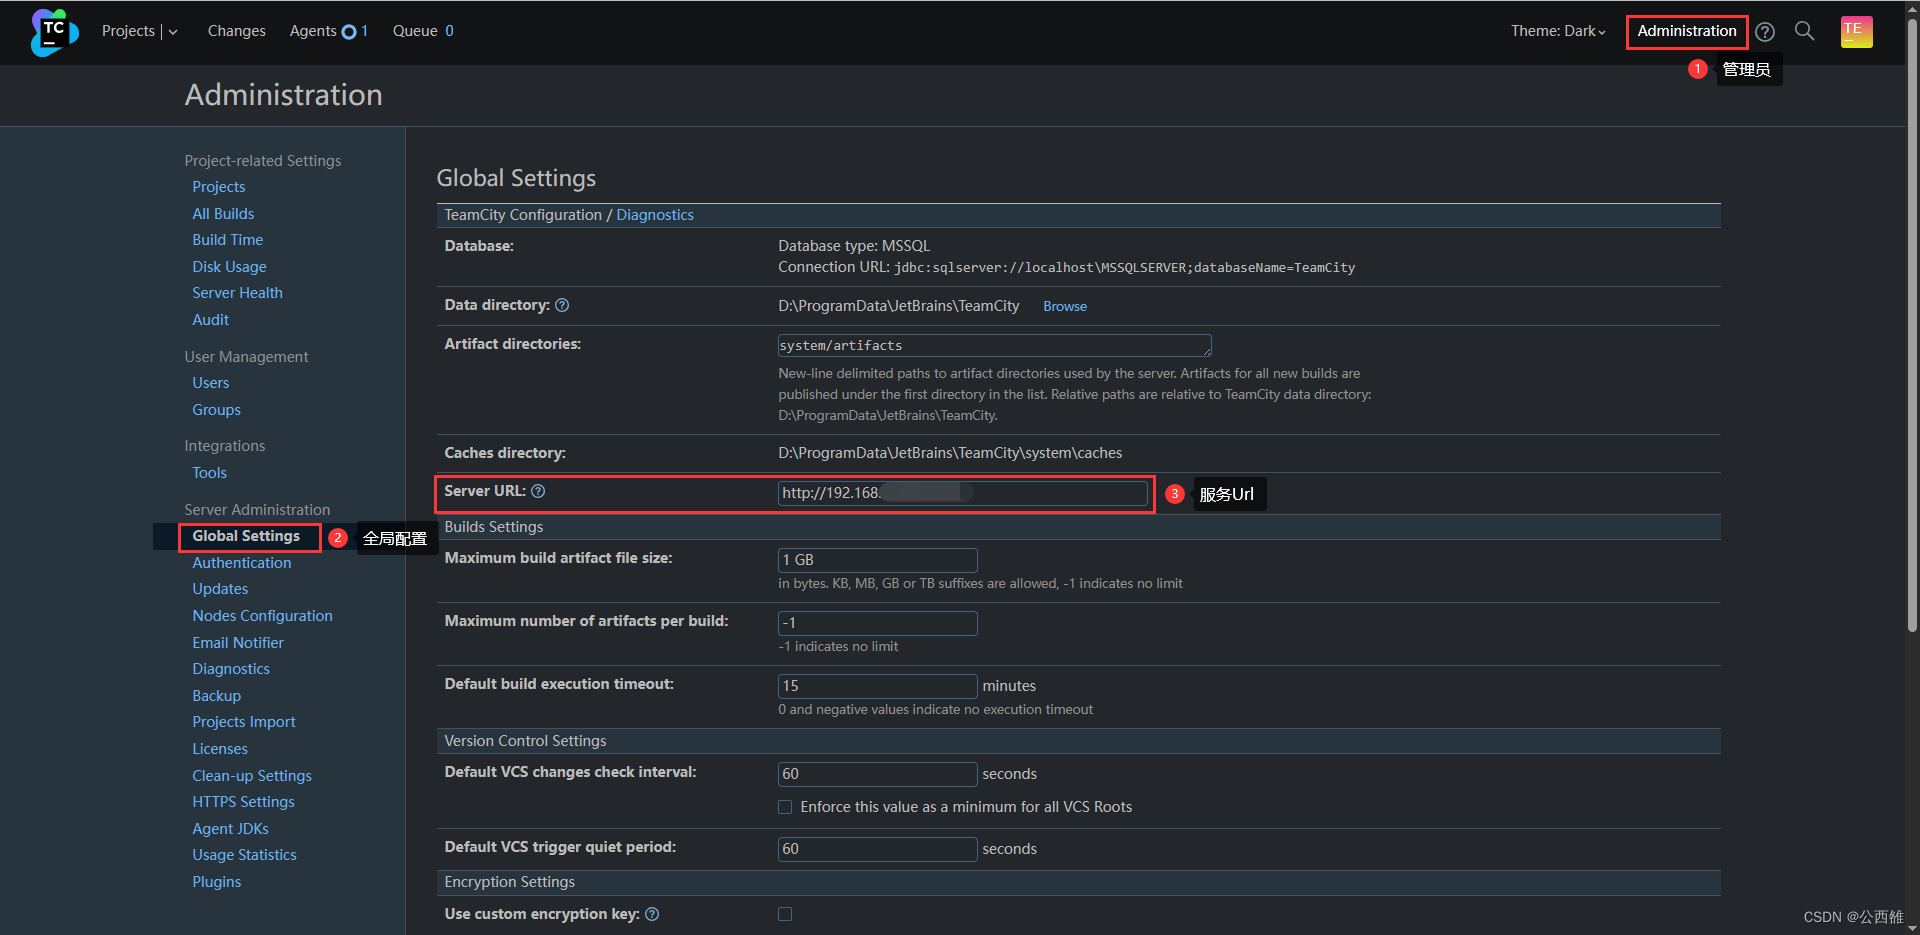Click Default VCS changes check interval field
This screenshot has width=1920, height=935.
tap(877, 774)
